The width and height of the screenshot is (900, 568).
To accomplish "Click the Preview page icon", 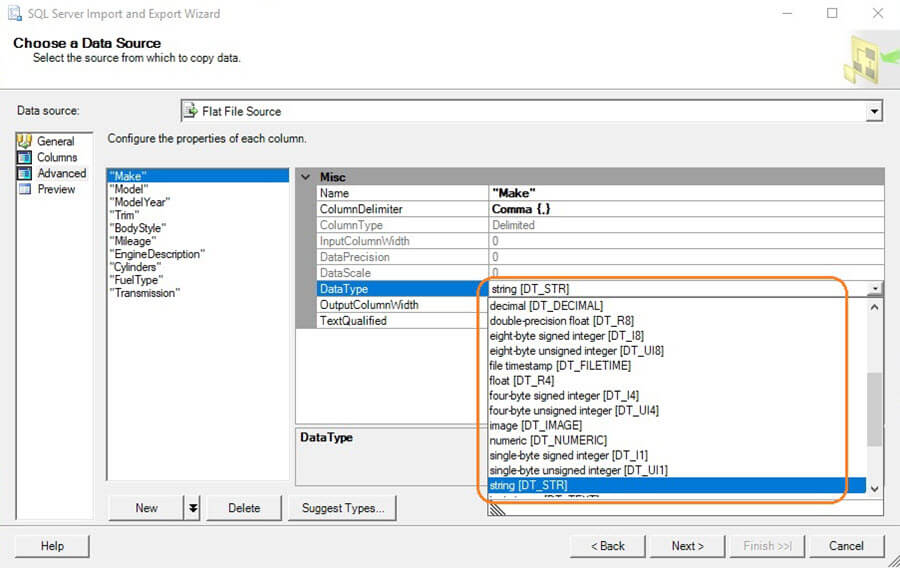I will tap(25, 189).
